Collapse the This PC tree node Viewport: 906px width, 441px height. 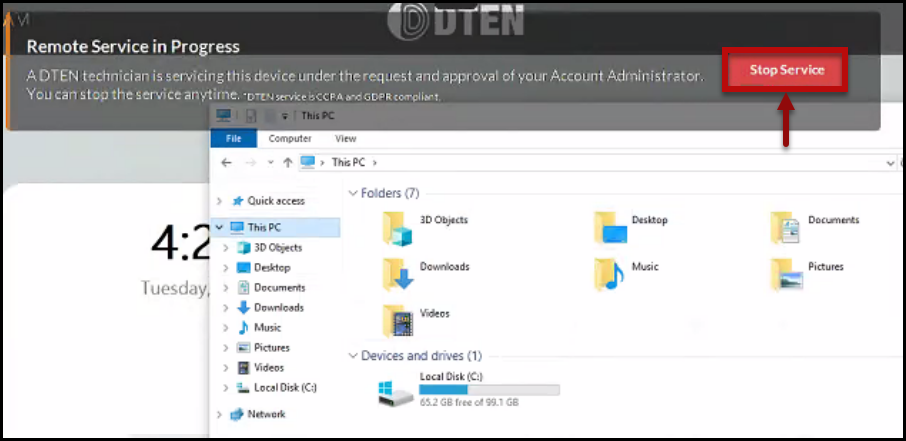[219, 228]
